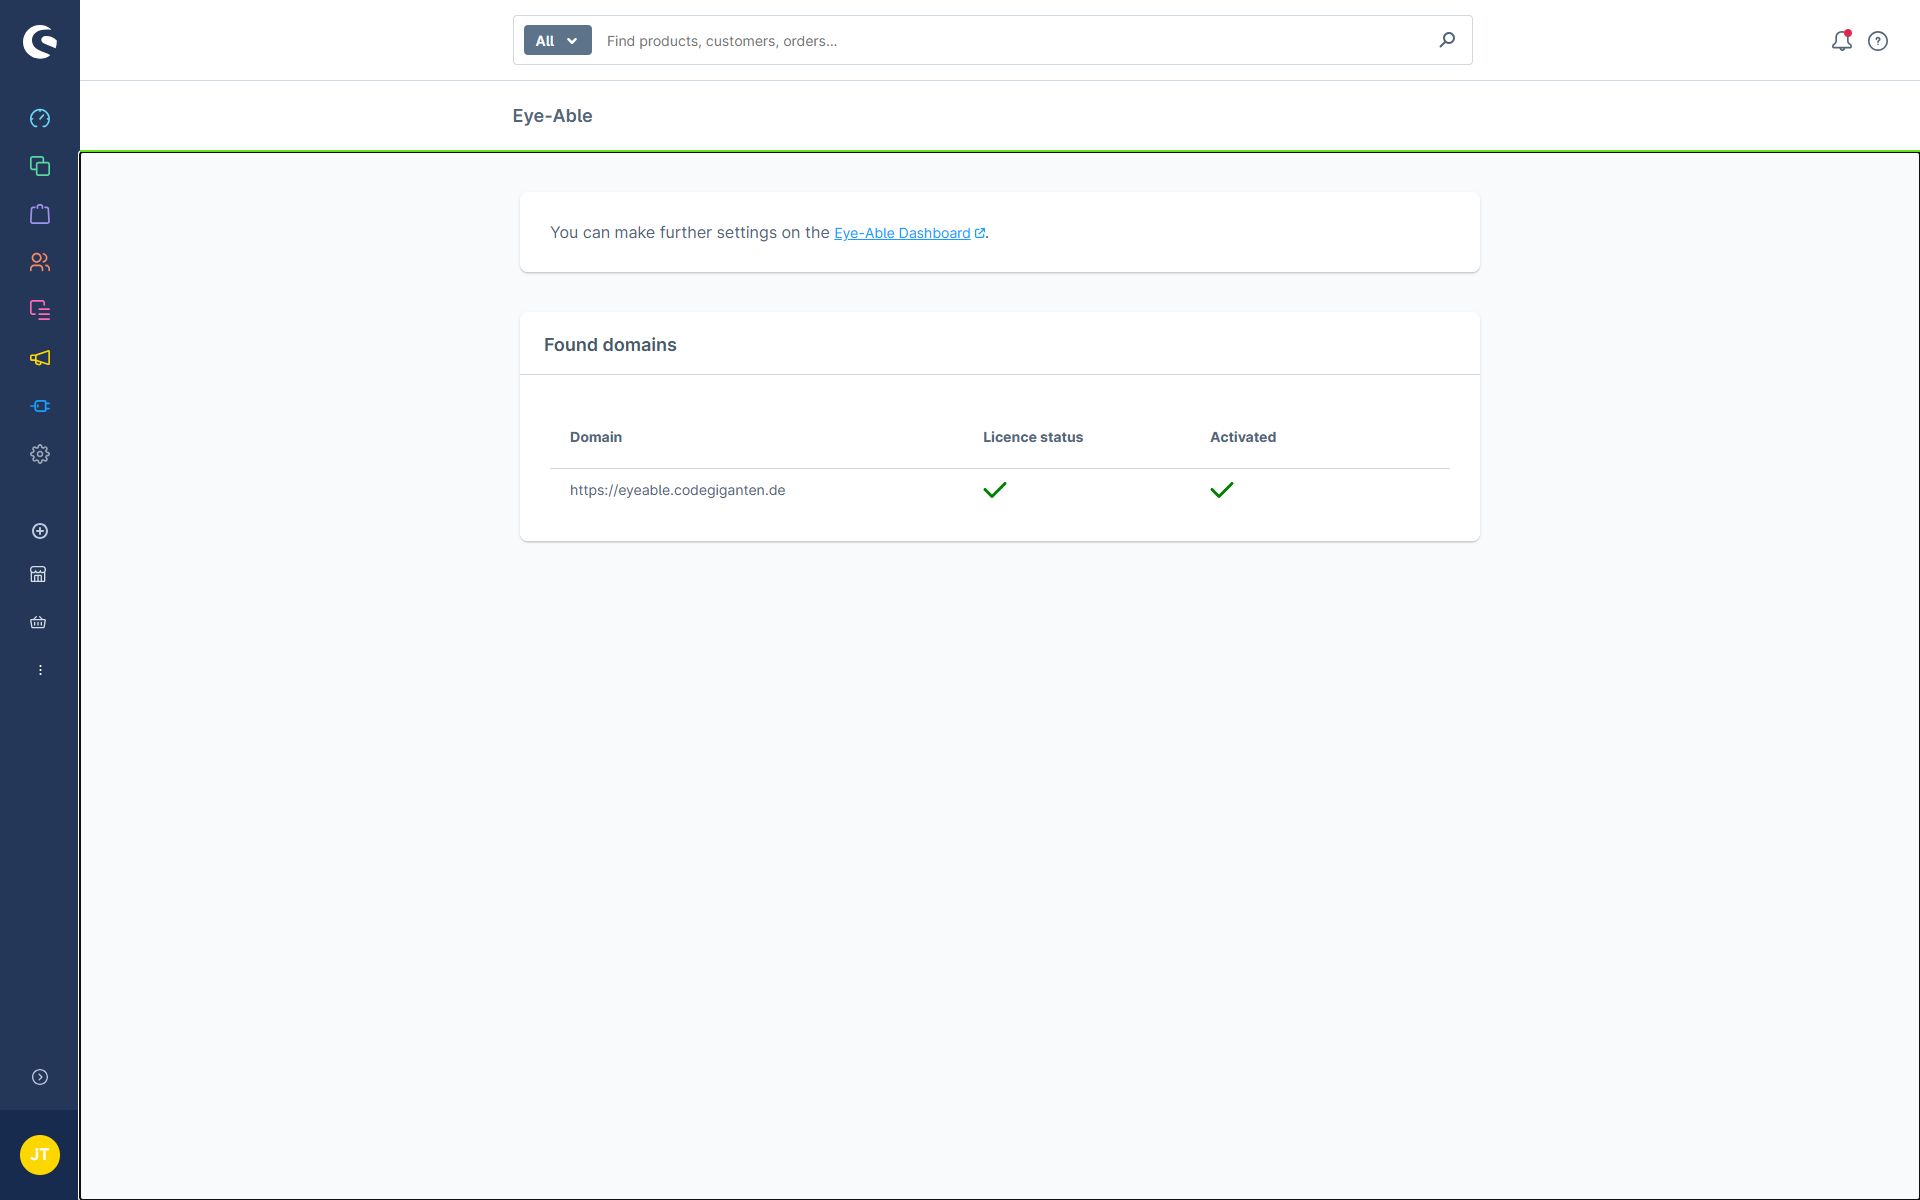
Task: Open the Extensions plug icon
Action: pos(40,406)
